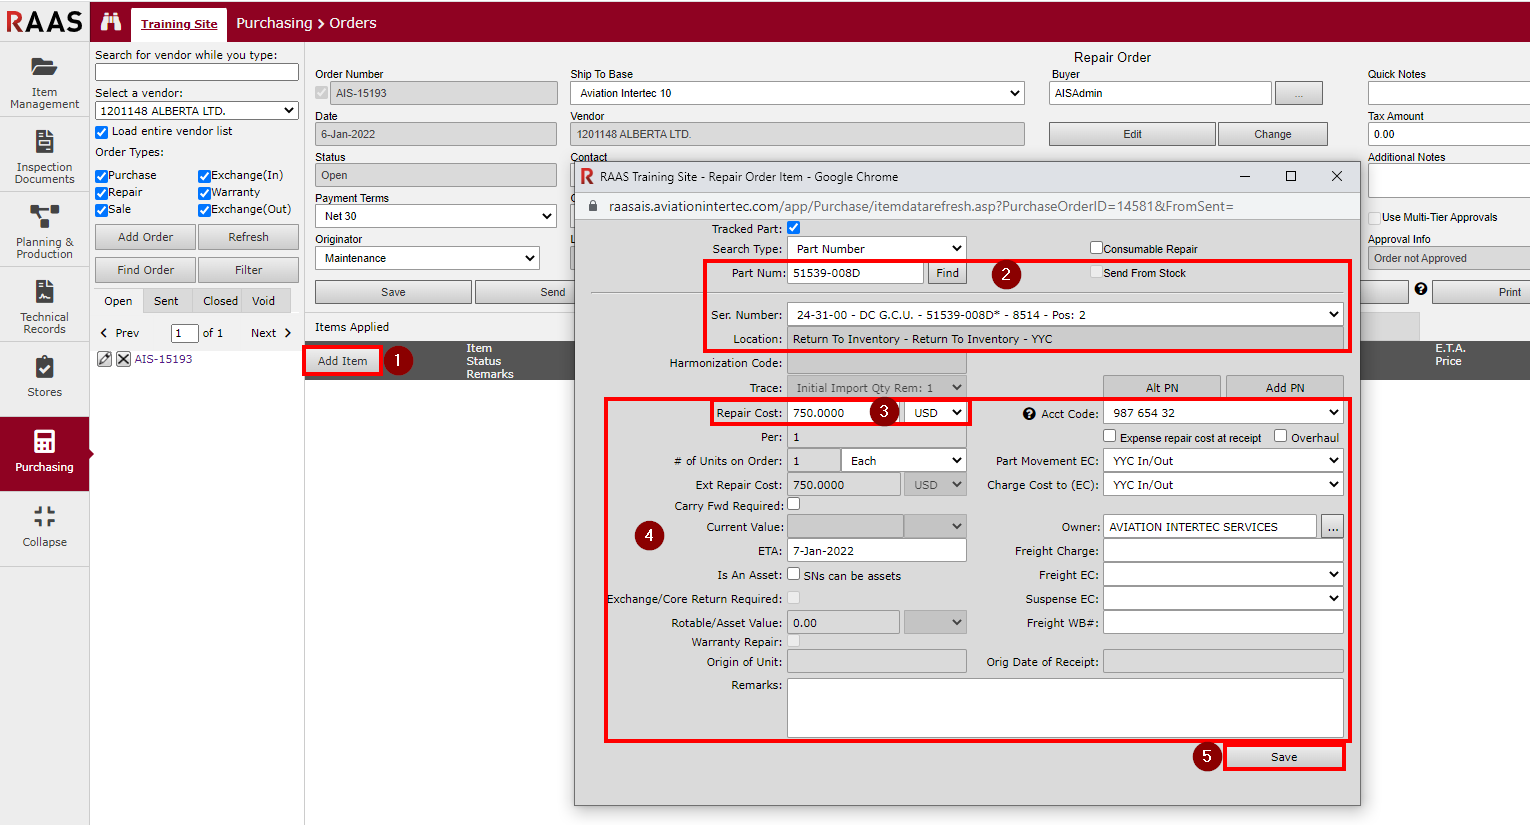The height and width of the screenshot is (825, 1530).
Task: Open Planning & Production module
Action: 44,232
